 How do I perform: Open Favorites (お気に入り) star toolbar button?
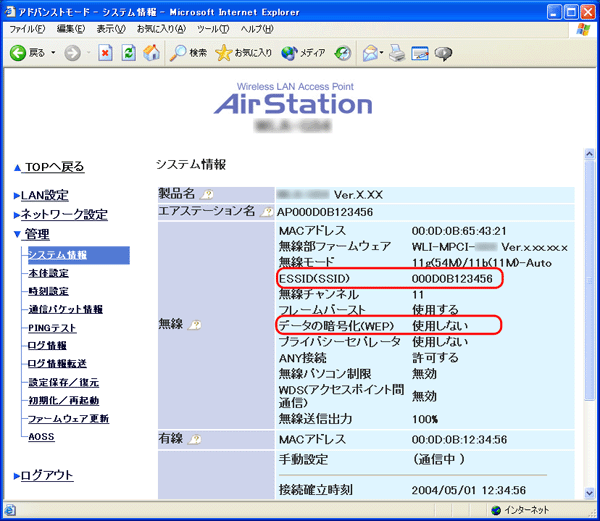click(x=243, y=53)
